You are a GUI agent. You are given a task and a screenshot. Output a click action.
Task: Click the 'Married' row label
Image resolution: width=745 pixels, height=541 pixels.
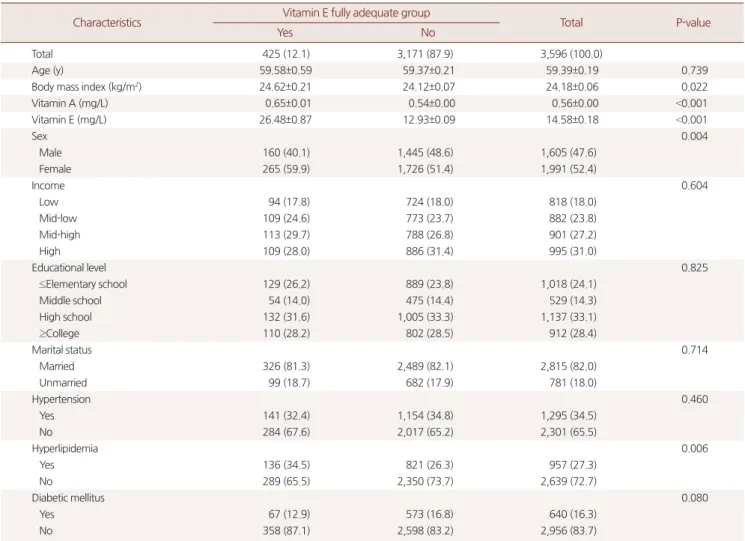pyautogui.click(x=57, y=366)
